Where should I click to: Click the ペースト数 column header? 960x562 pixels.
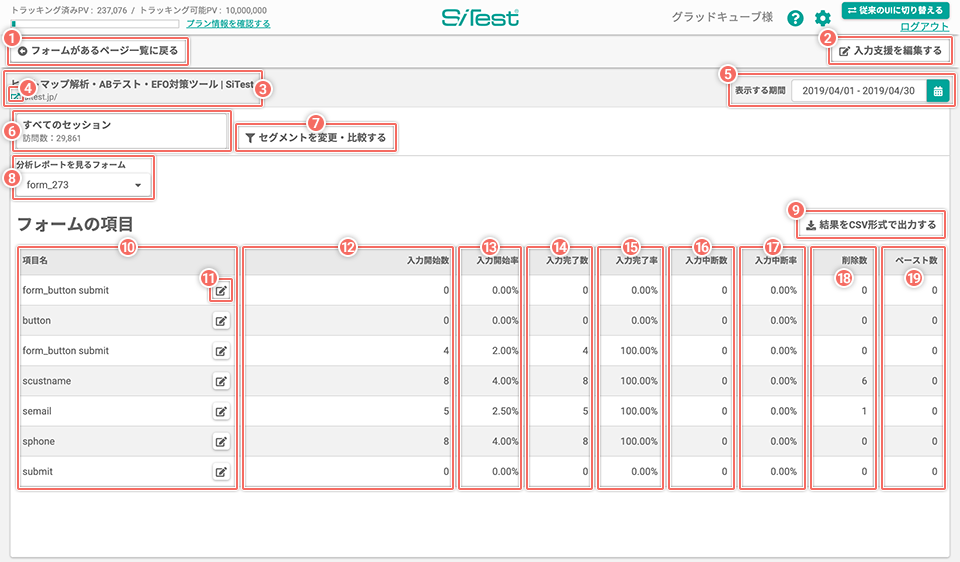pos(916,260)
